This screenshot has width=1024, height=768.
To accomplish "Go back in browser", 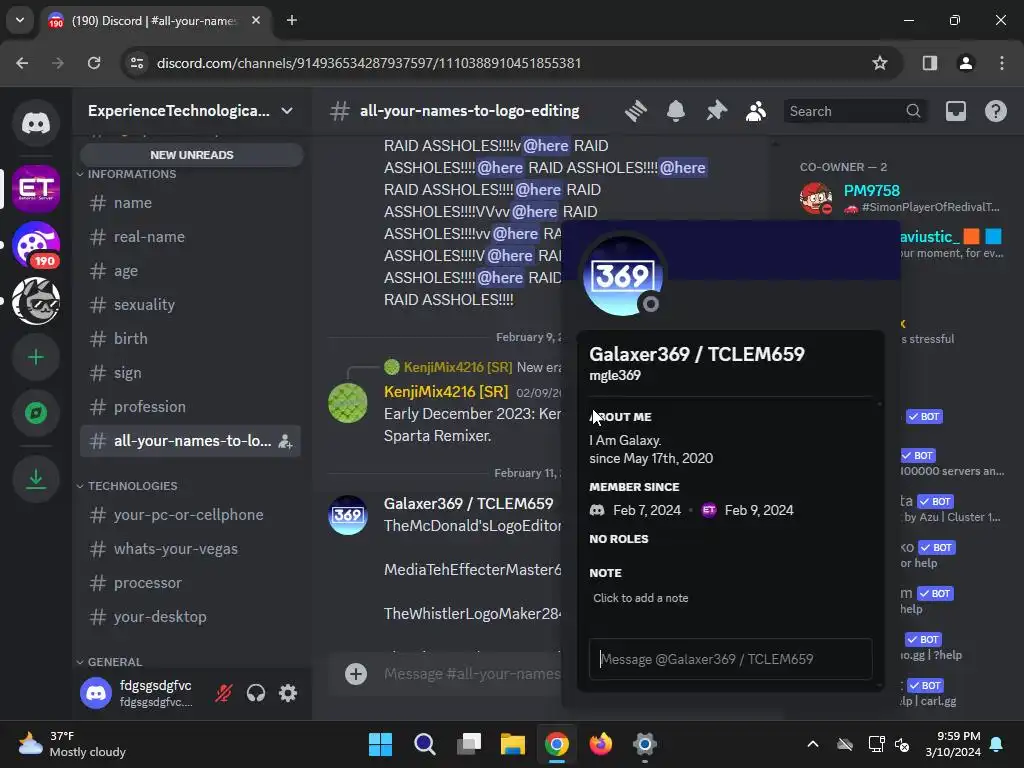I will pos(22,63).
